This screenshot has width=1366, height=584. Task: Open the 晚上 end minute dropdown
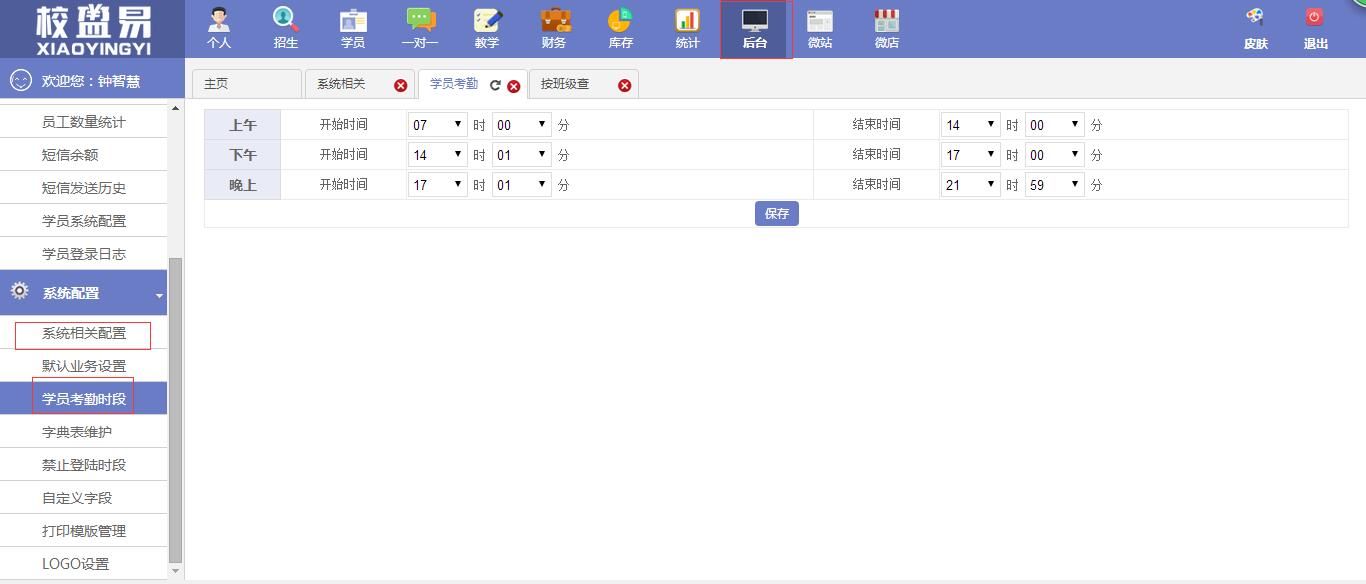[x=1054, y=185]
